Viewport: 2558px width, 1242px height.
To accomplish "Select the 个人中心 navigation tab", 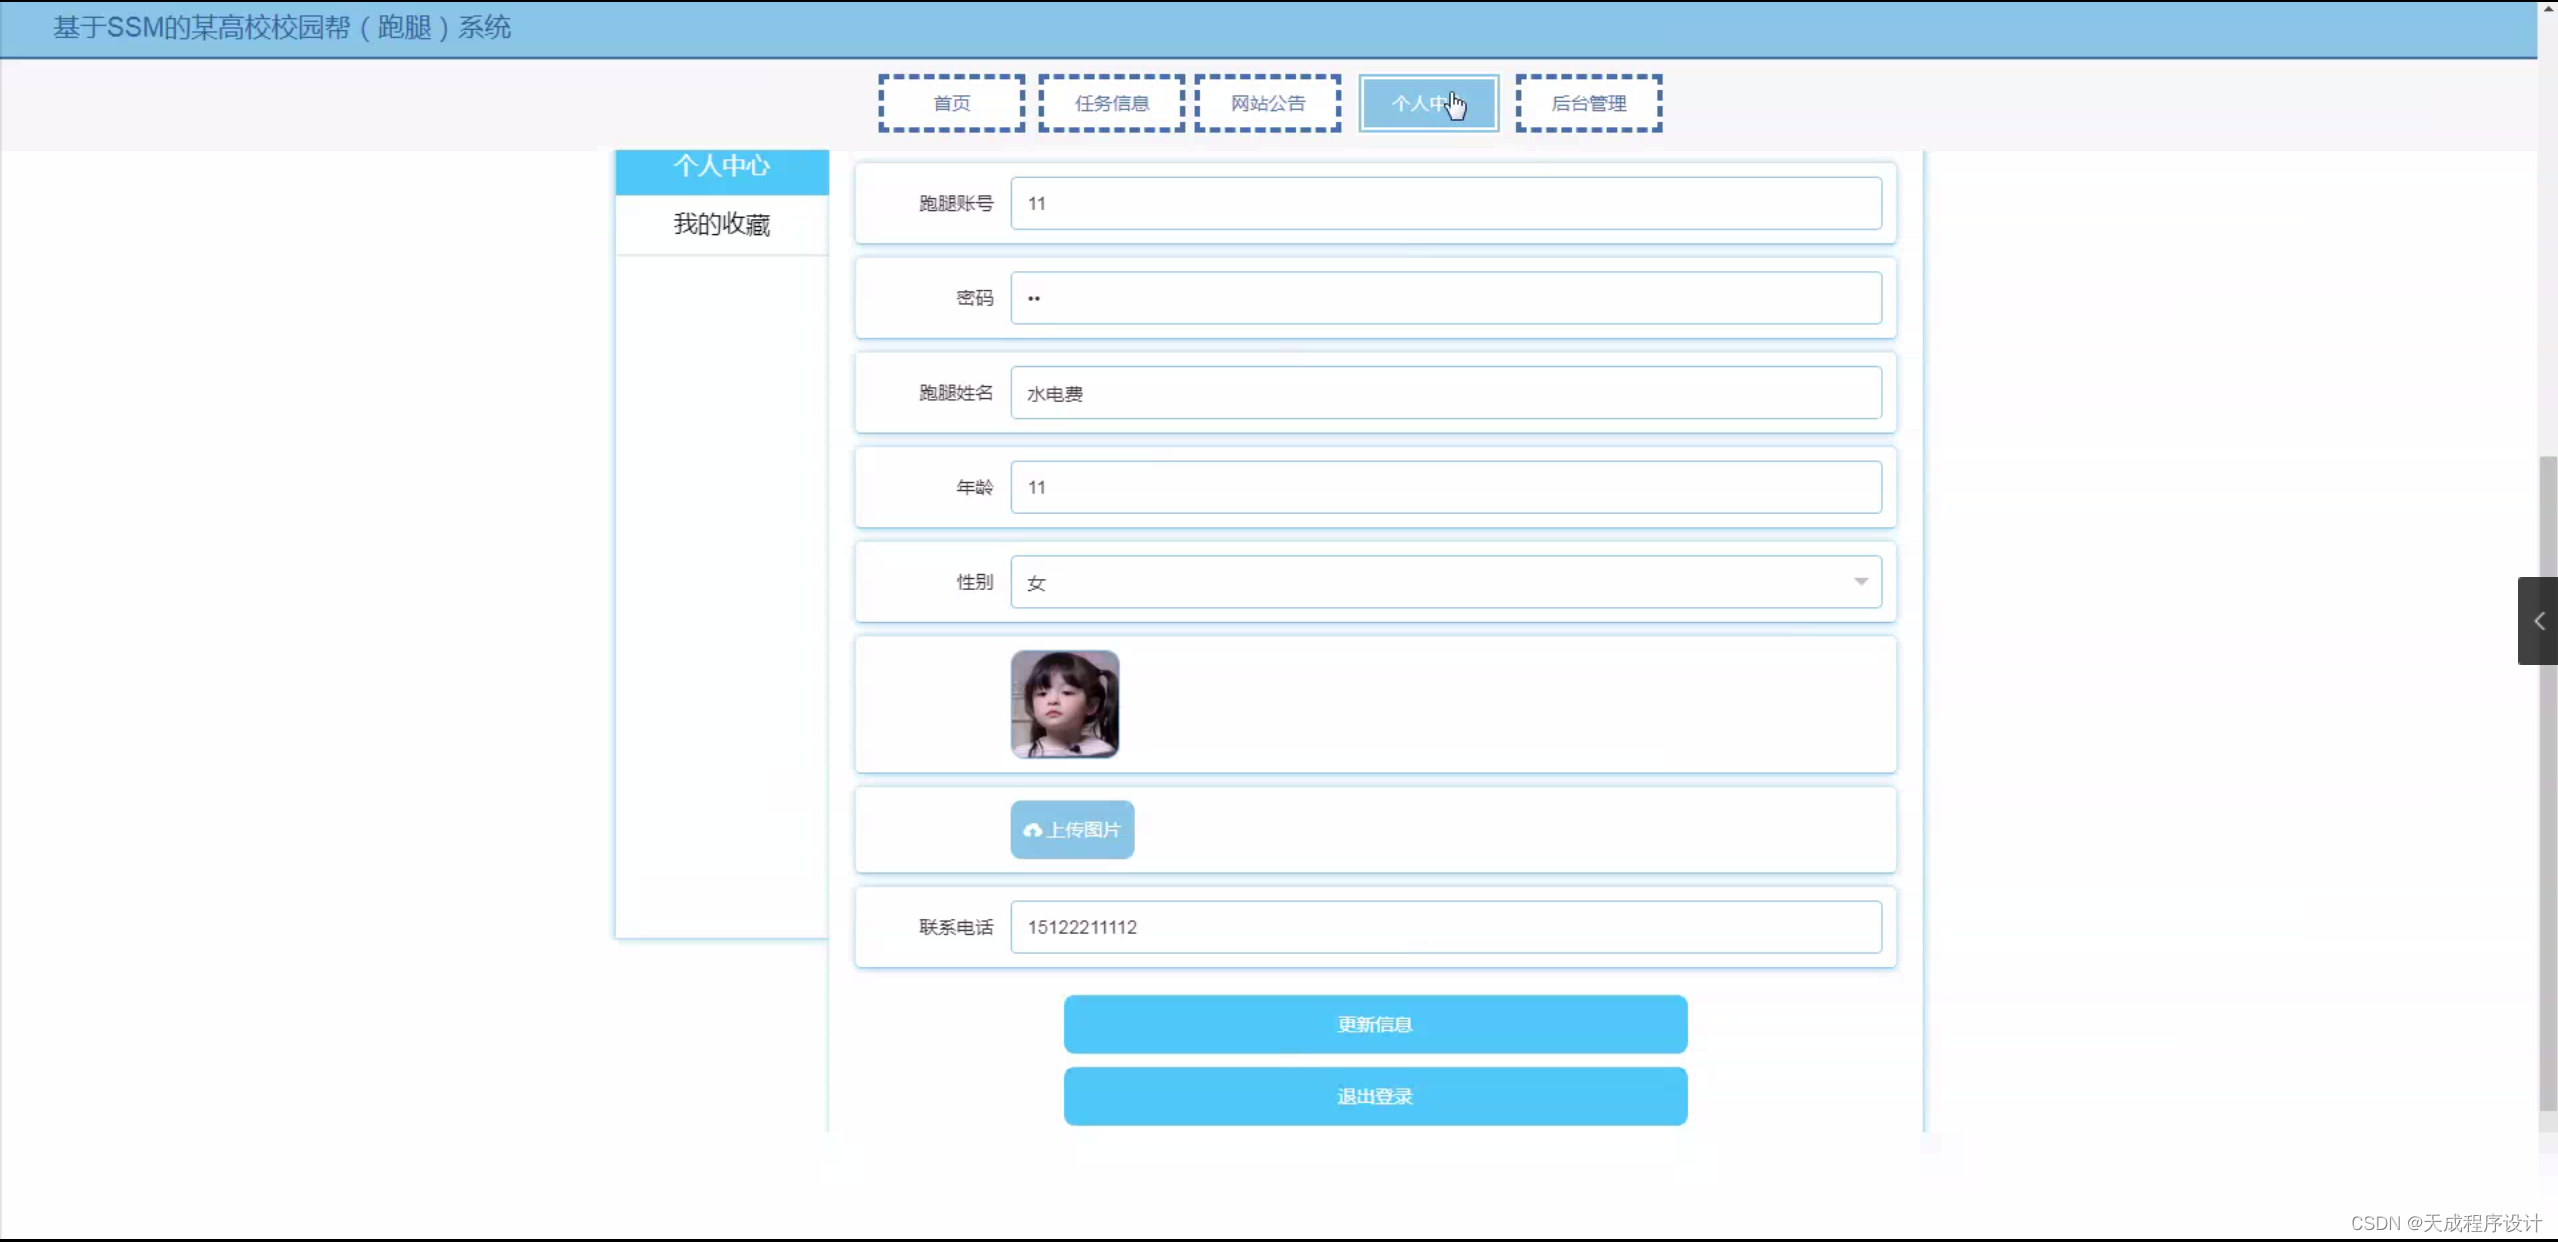I will tap(1428, 102).
